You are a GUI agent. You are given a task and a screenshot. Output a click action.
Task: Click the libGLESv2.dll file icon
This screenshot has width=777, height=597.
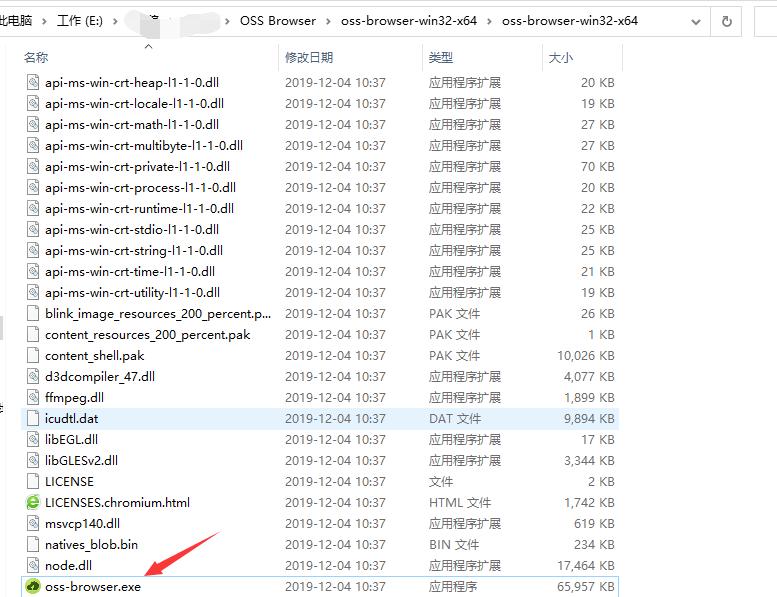(x=33, y=460)
